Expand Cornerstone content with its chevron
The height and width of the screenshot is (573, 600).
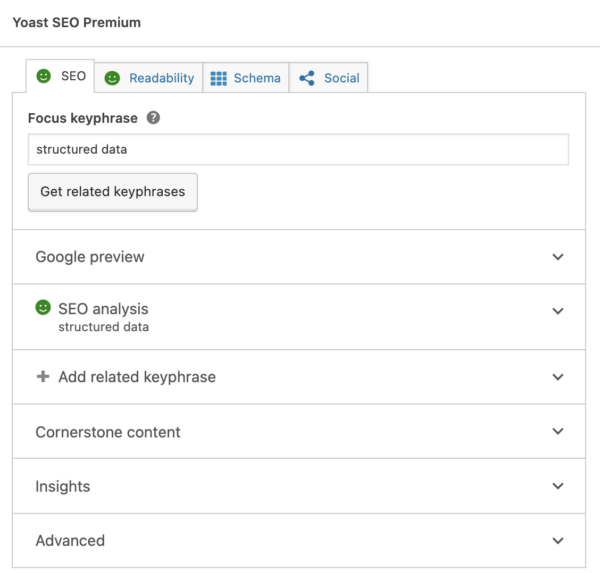pos(558,432)
